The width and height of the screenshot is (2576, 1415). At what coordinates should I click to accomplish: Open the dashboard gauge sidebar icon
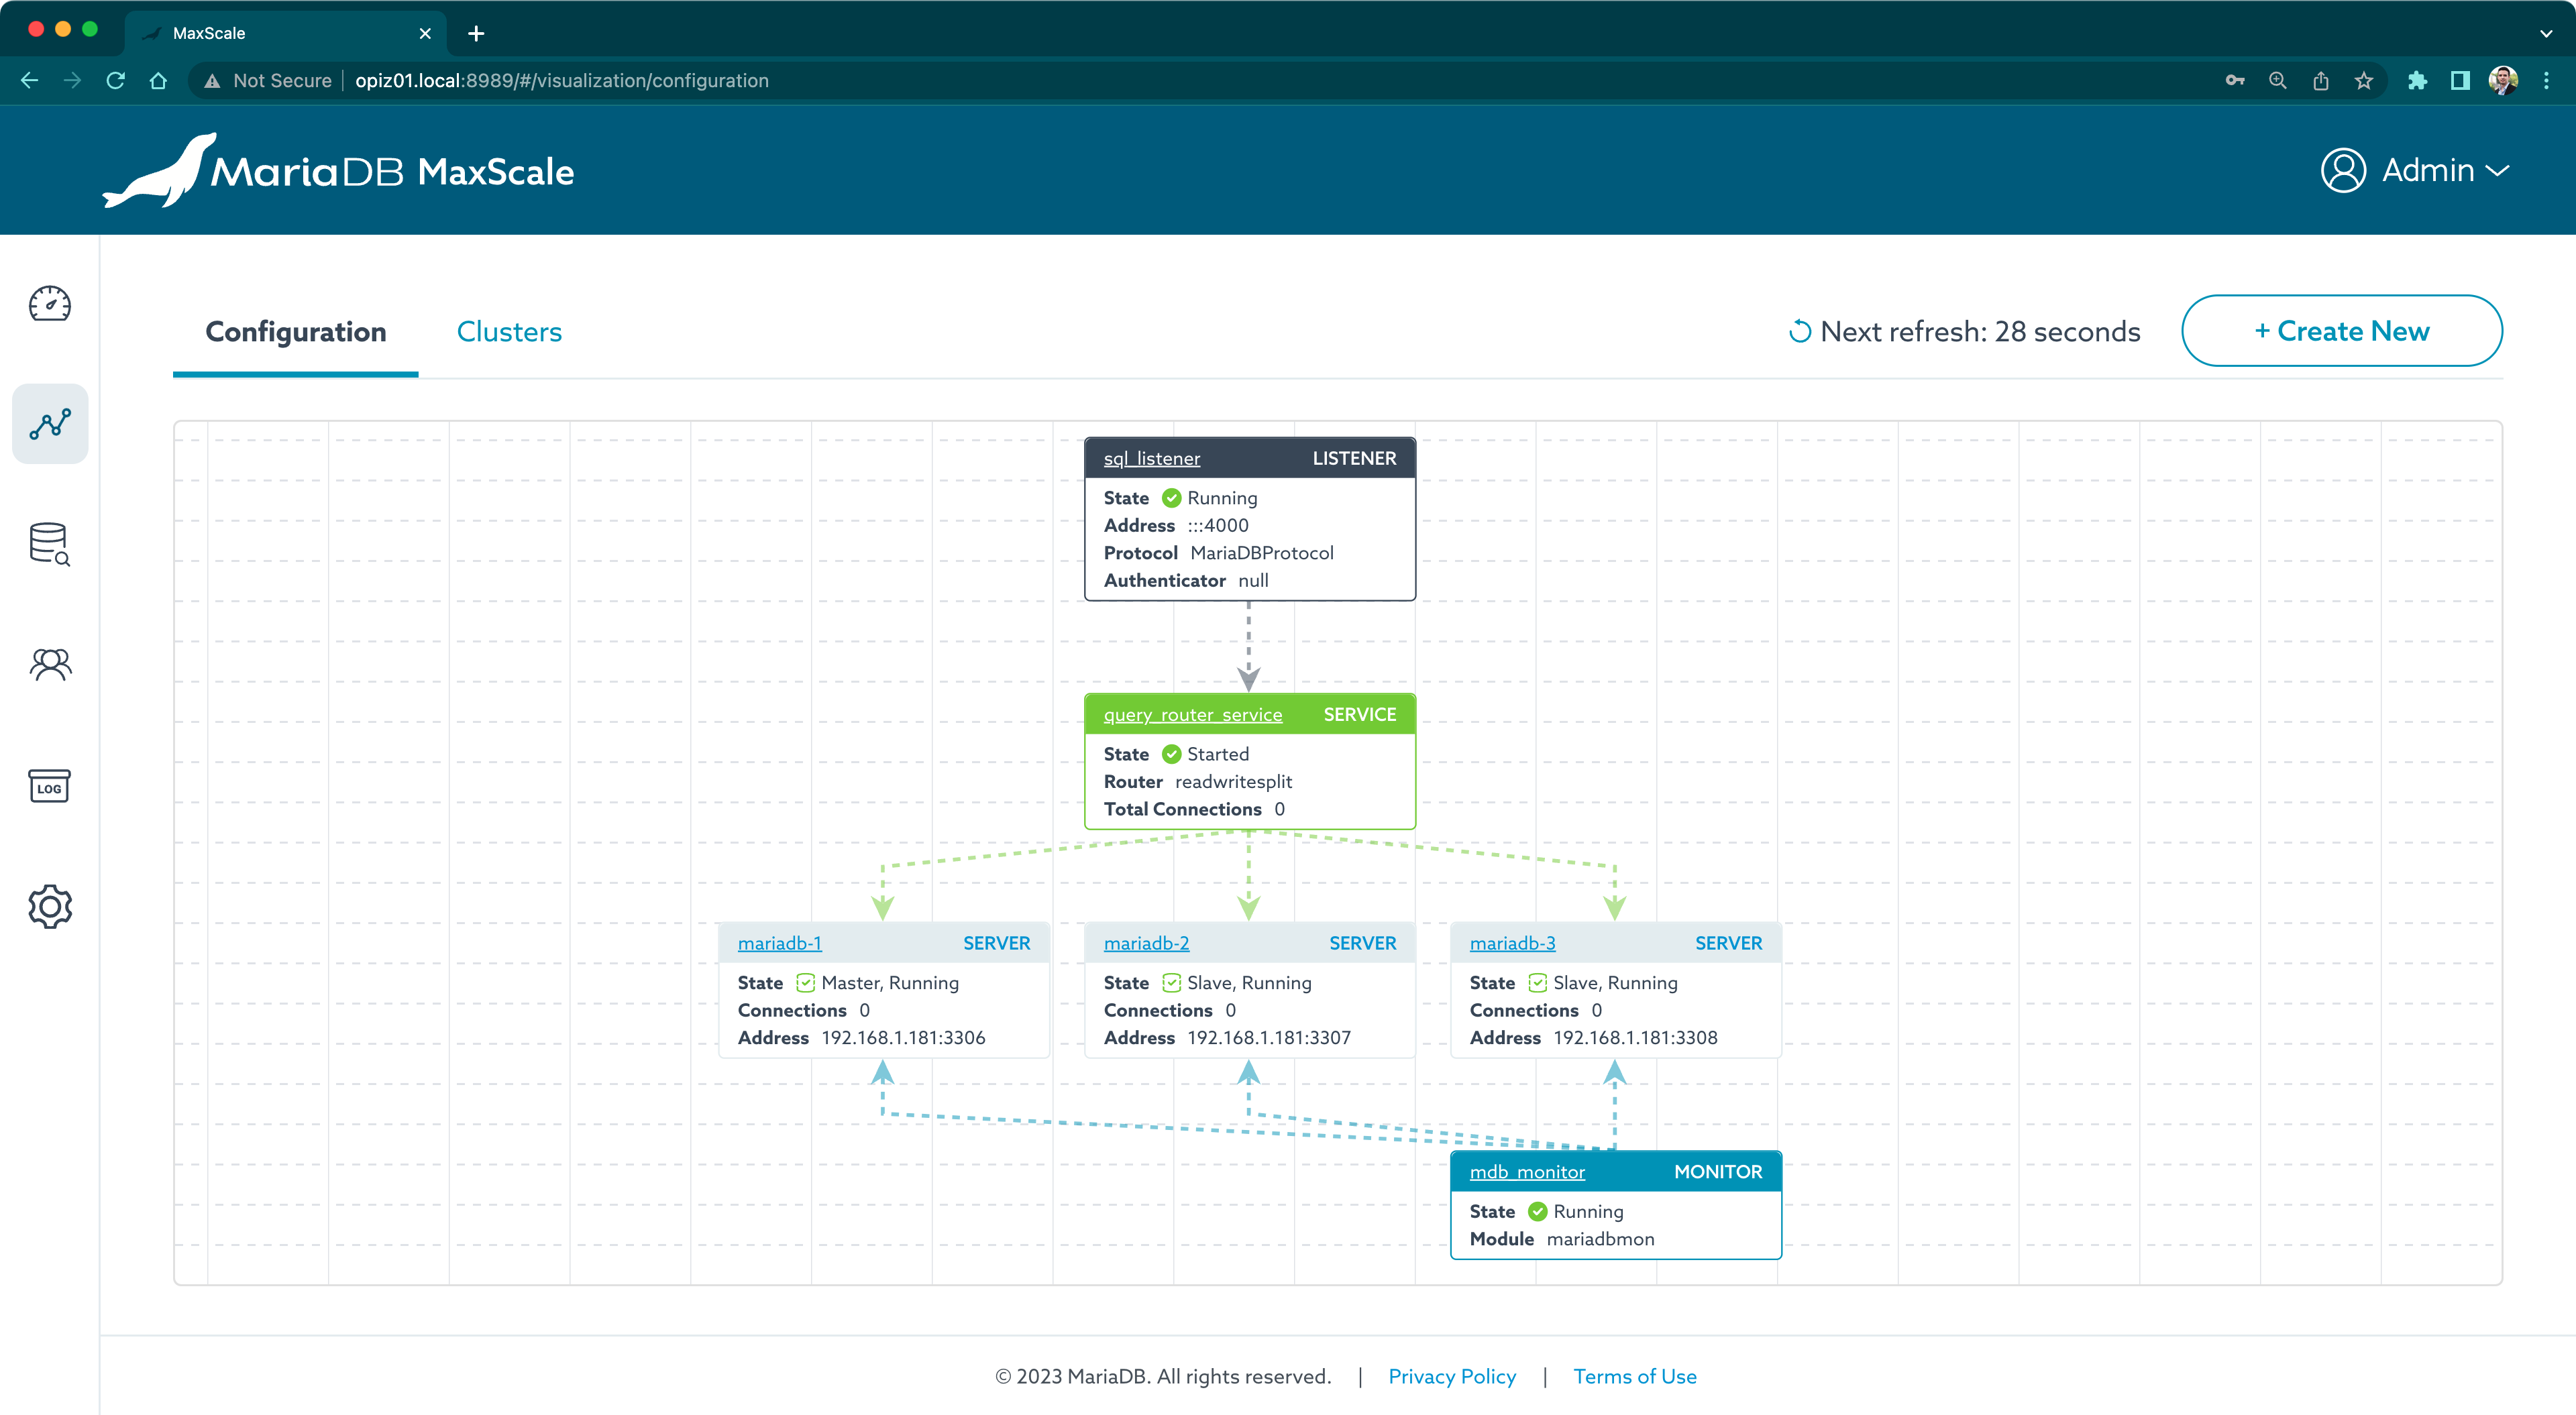(50, 304)
